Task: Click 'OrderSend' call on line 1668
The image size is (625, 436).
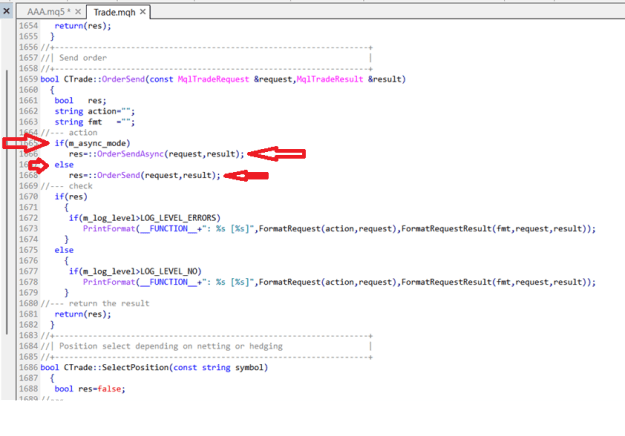Action: [118, 175]
